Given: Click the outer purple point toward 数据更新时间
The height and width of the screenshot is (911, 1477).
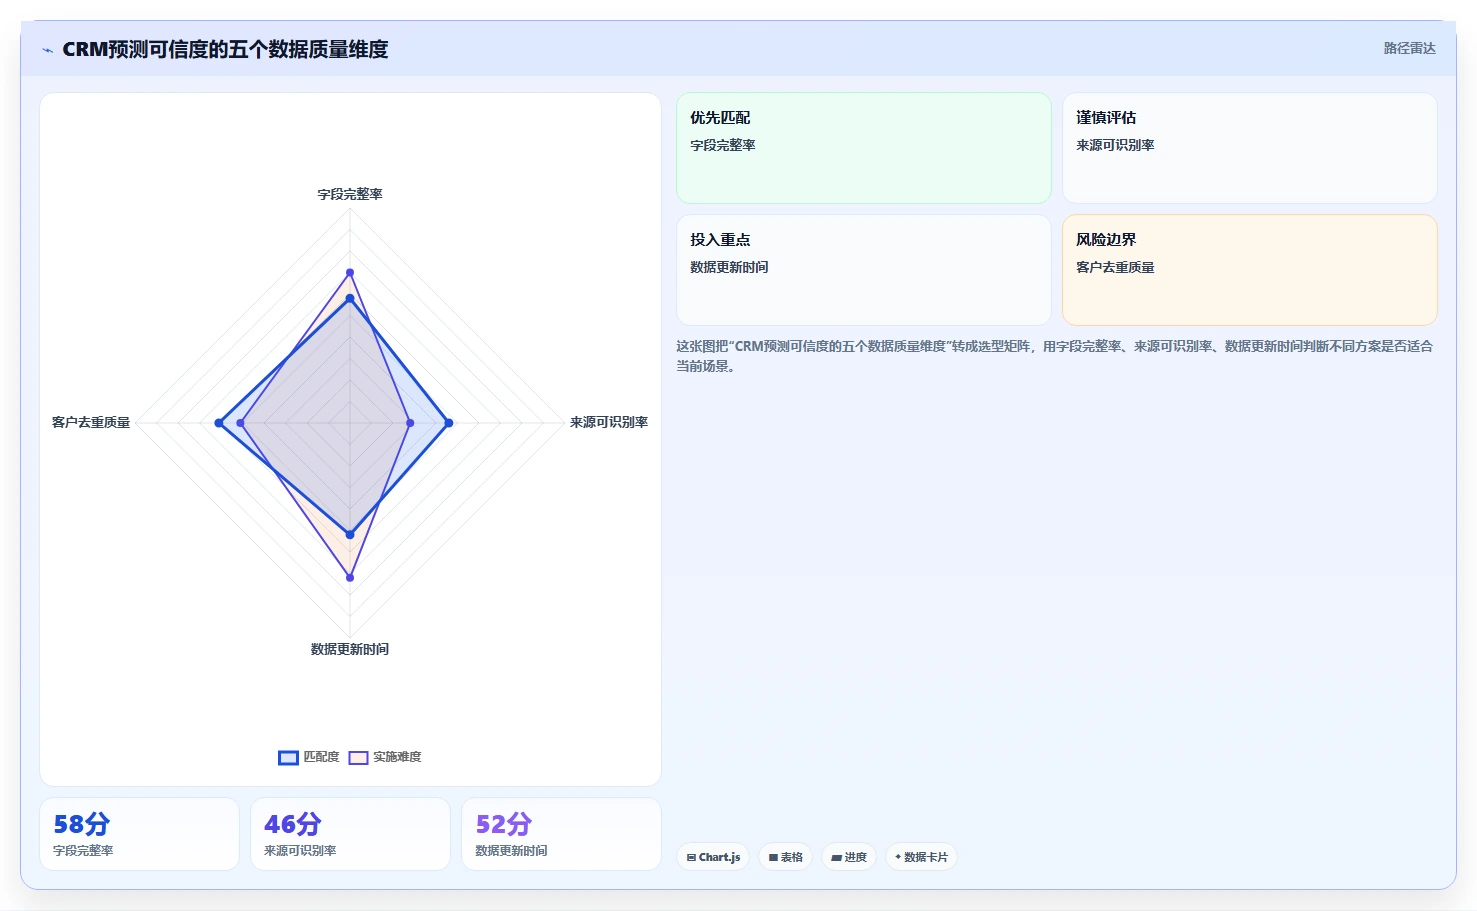Looking at the screenshot, I should coord(350,577).
